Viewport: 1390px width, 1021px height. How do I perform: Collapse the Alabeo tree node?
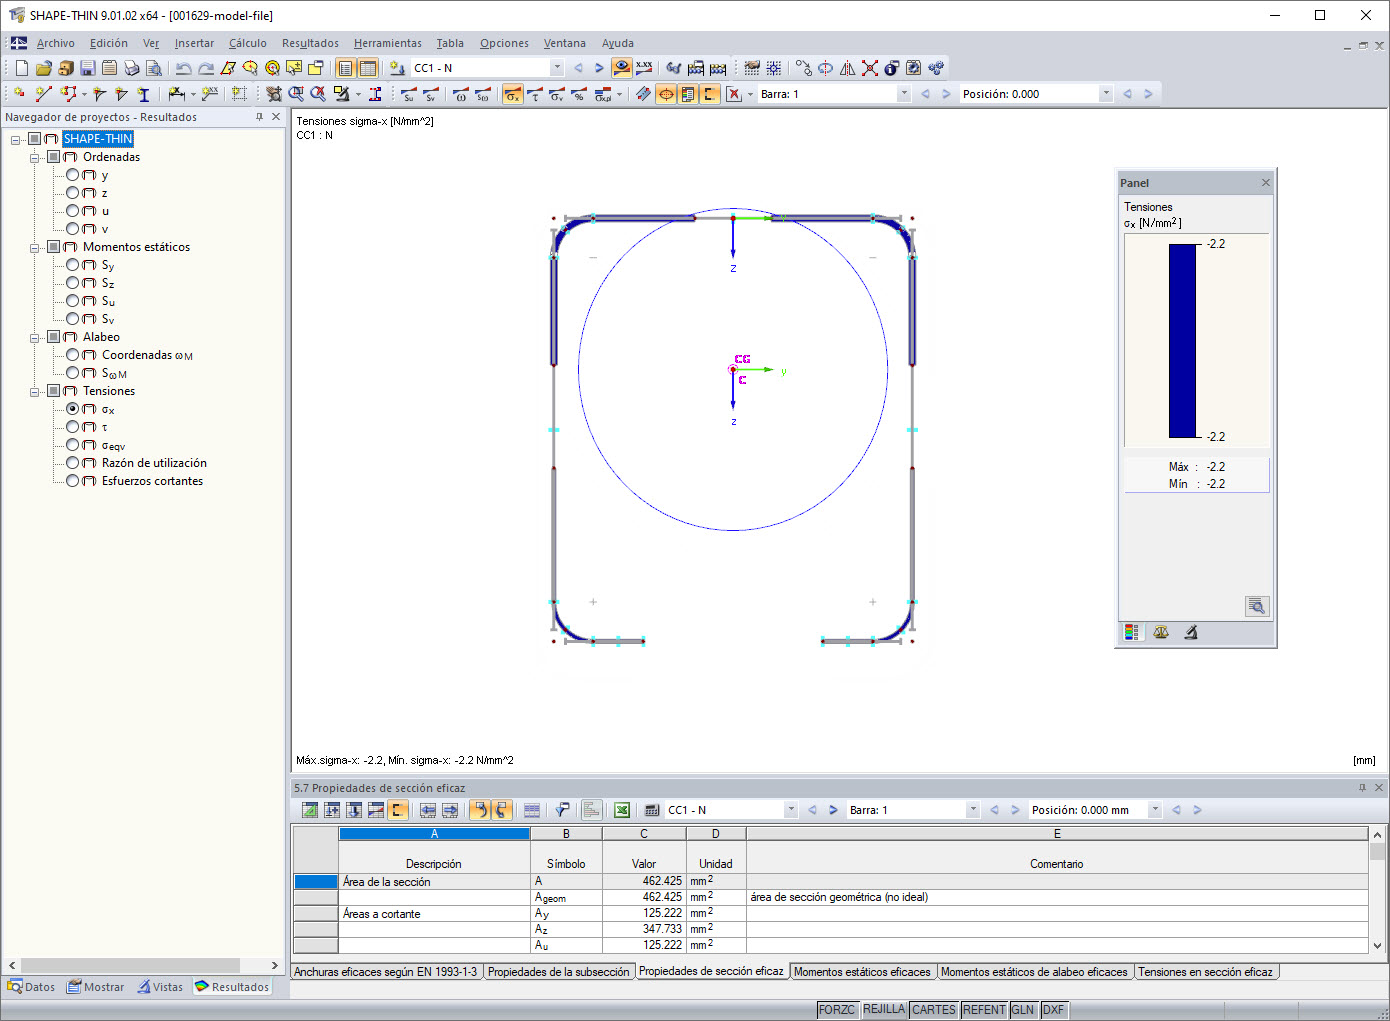35,338
